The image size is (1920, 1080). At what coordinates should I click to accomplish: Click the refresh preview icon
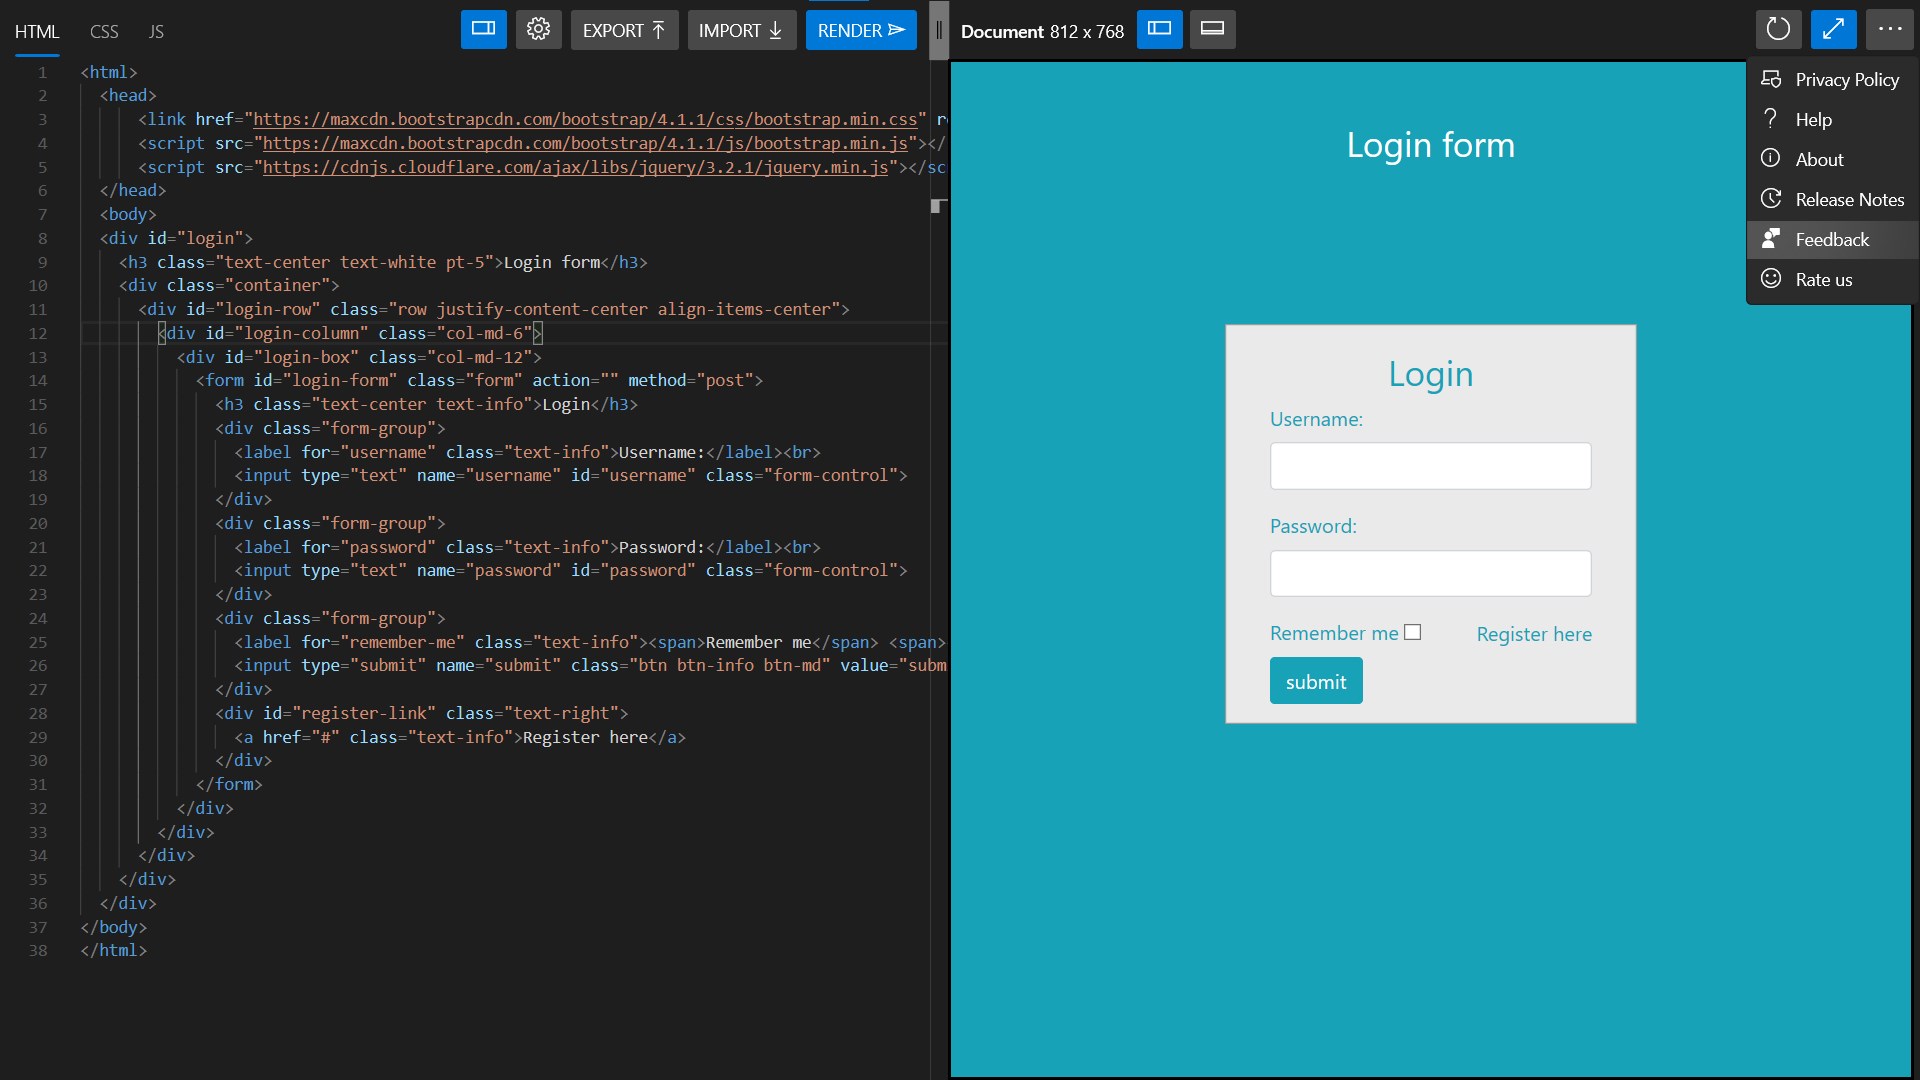tap(1777, 30)
